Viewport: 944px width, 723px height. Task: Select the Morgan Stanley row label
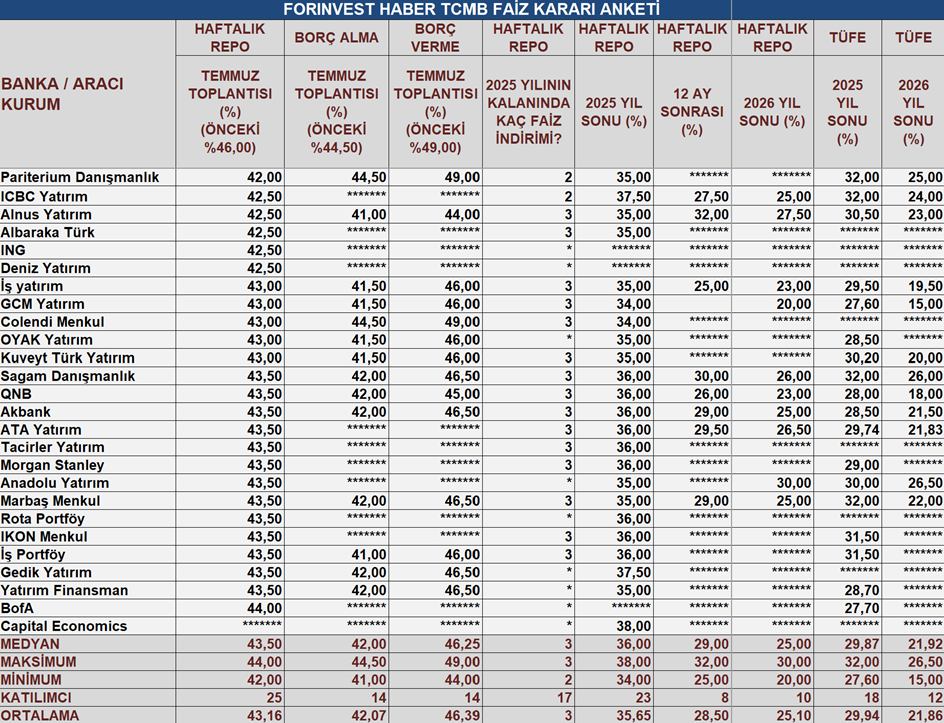click(52, 465)
